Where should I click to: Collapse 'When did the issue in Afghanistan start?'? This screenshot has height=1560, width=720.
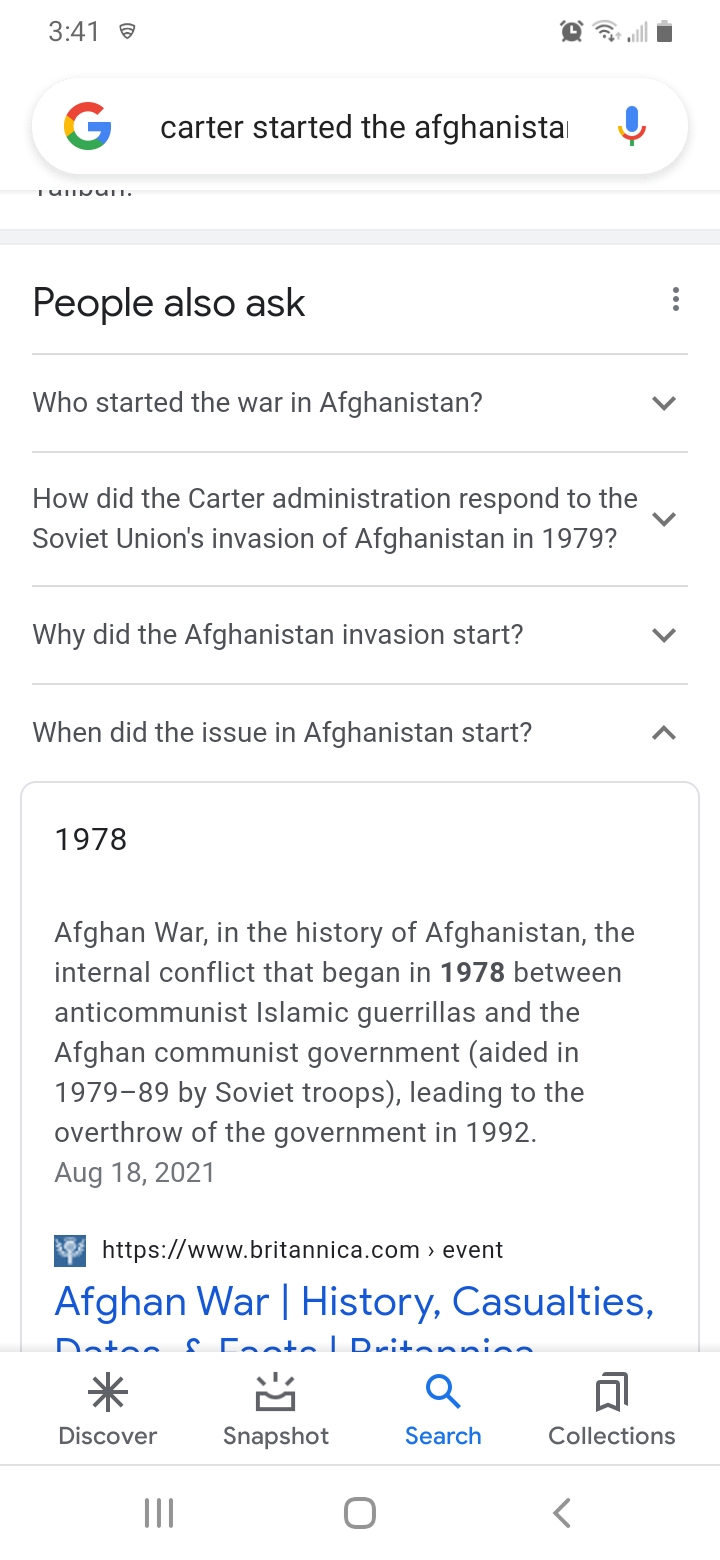(x=663, y=733)
